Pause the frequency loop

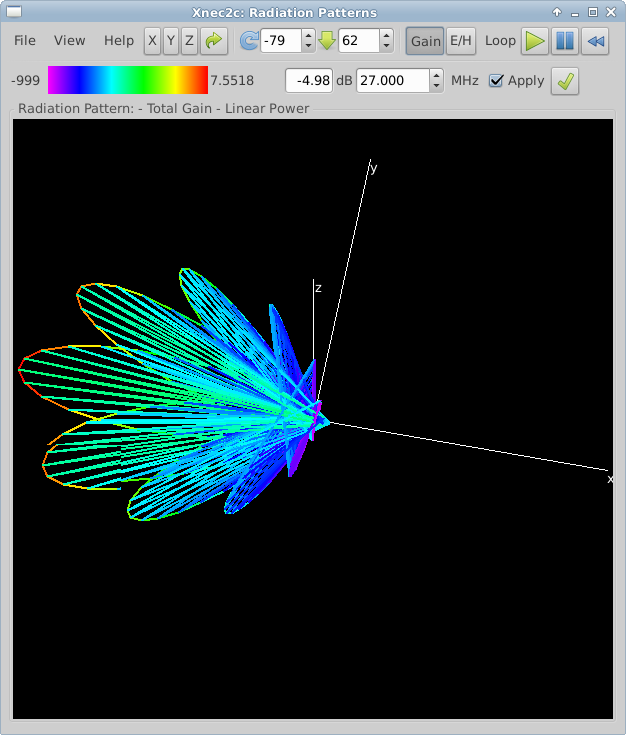click(x=565, y=41)
